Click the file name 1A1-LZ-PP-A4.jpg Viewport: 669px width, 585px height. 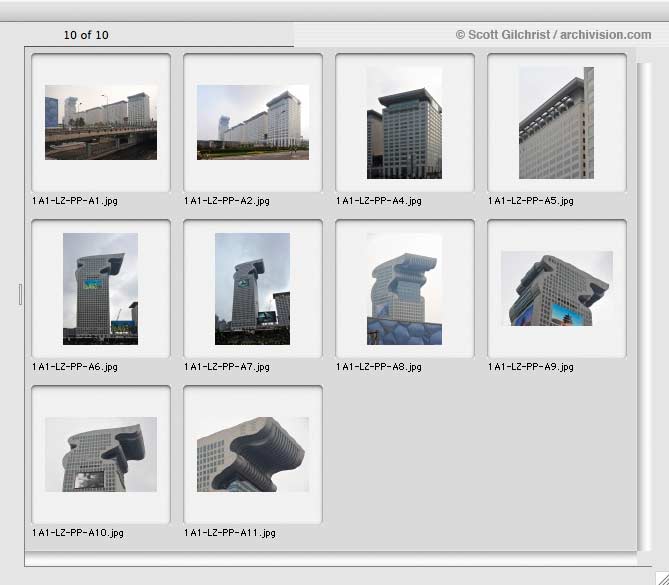(379, 201)
